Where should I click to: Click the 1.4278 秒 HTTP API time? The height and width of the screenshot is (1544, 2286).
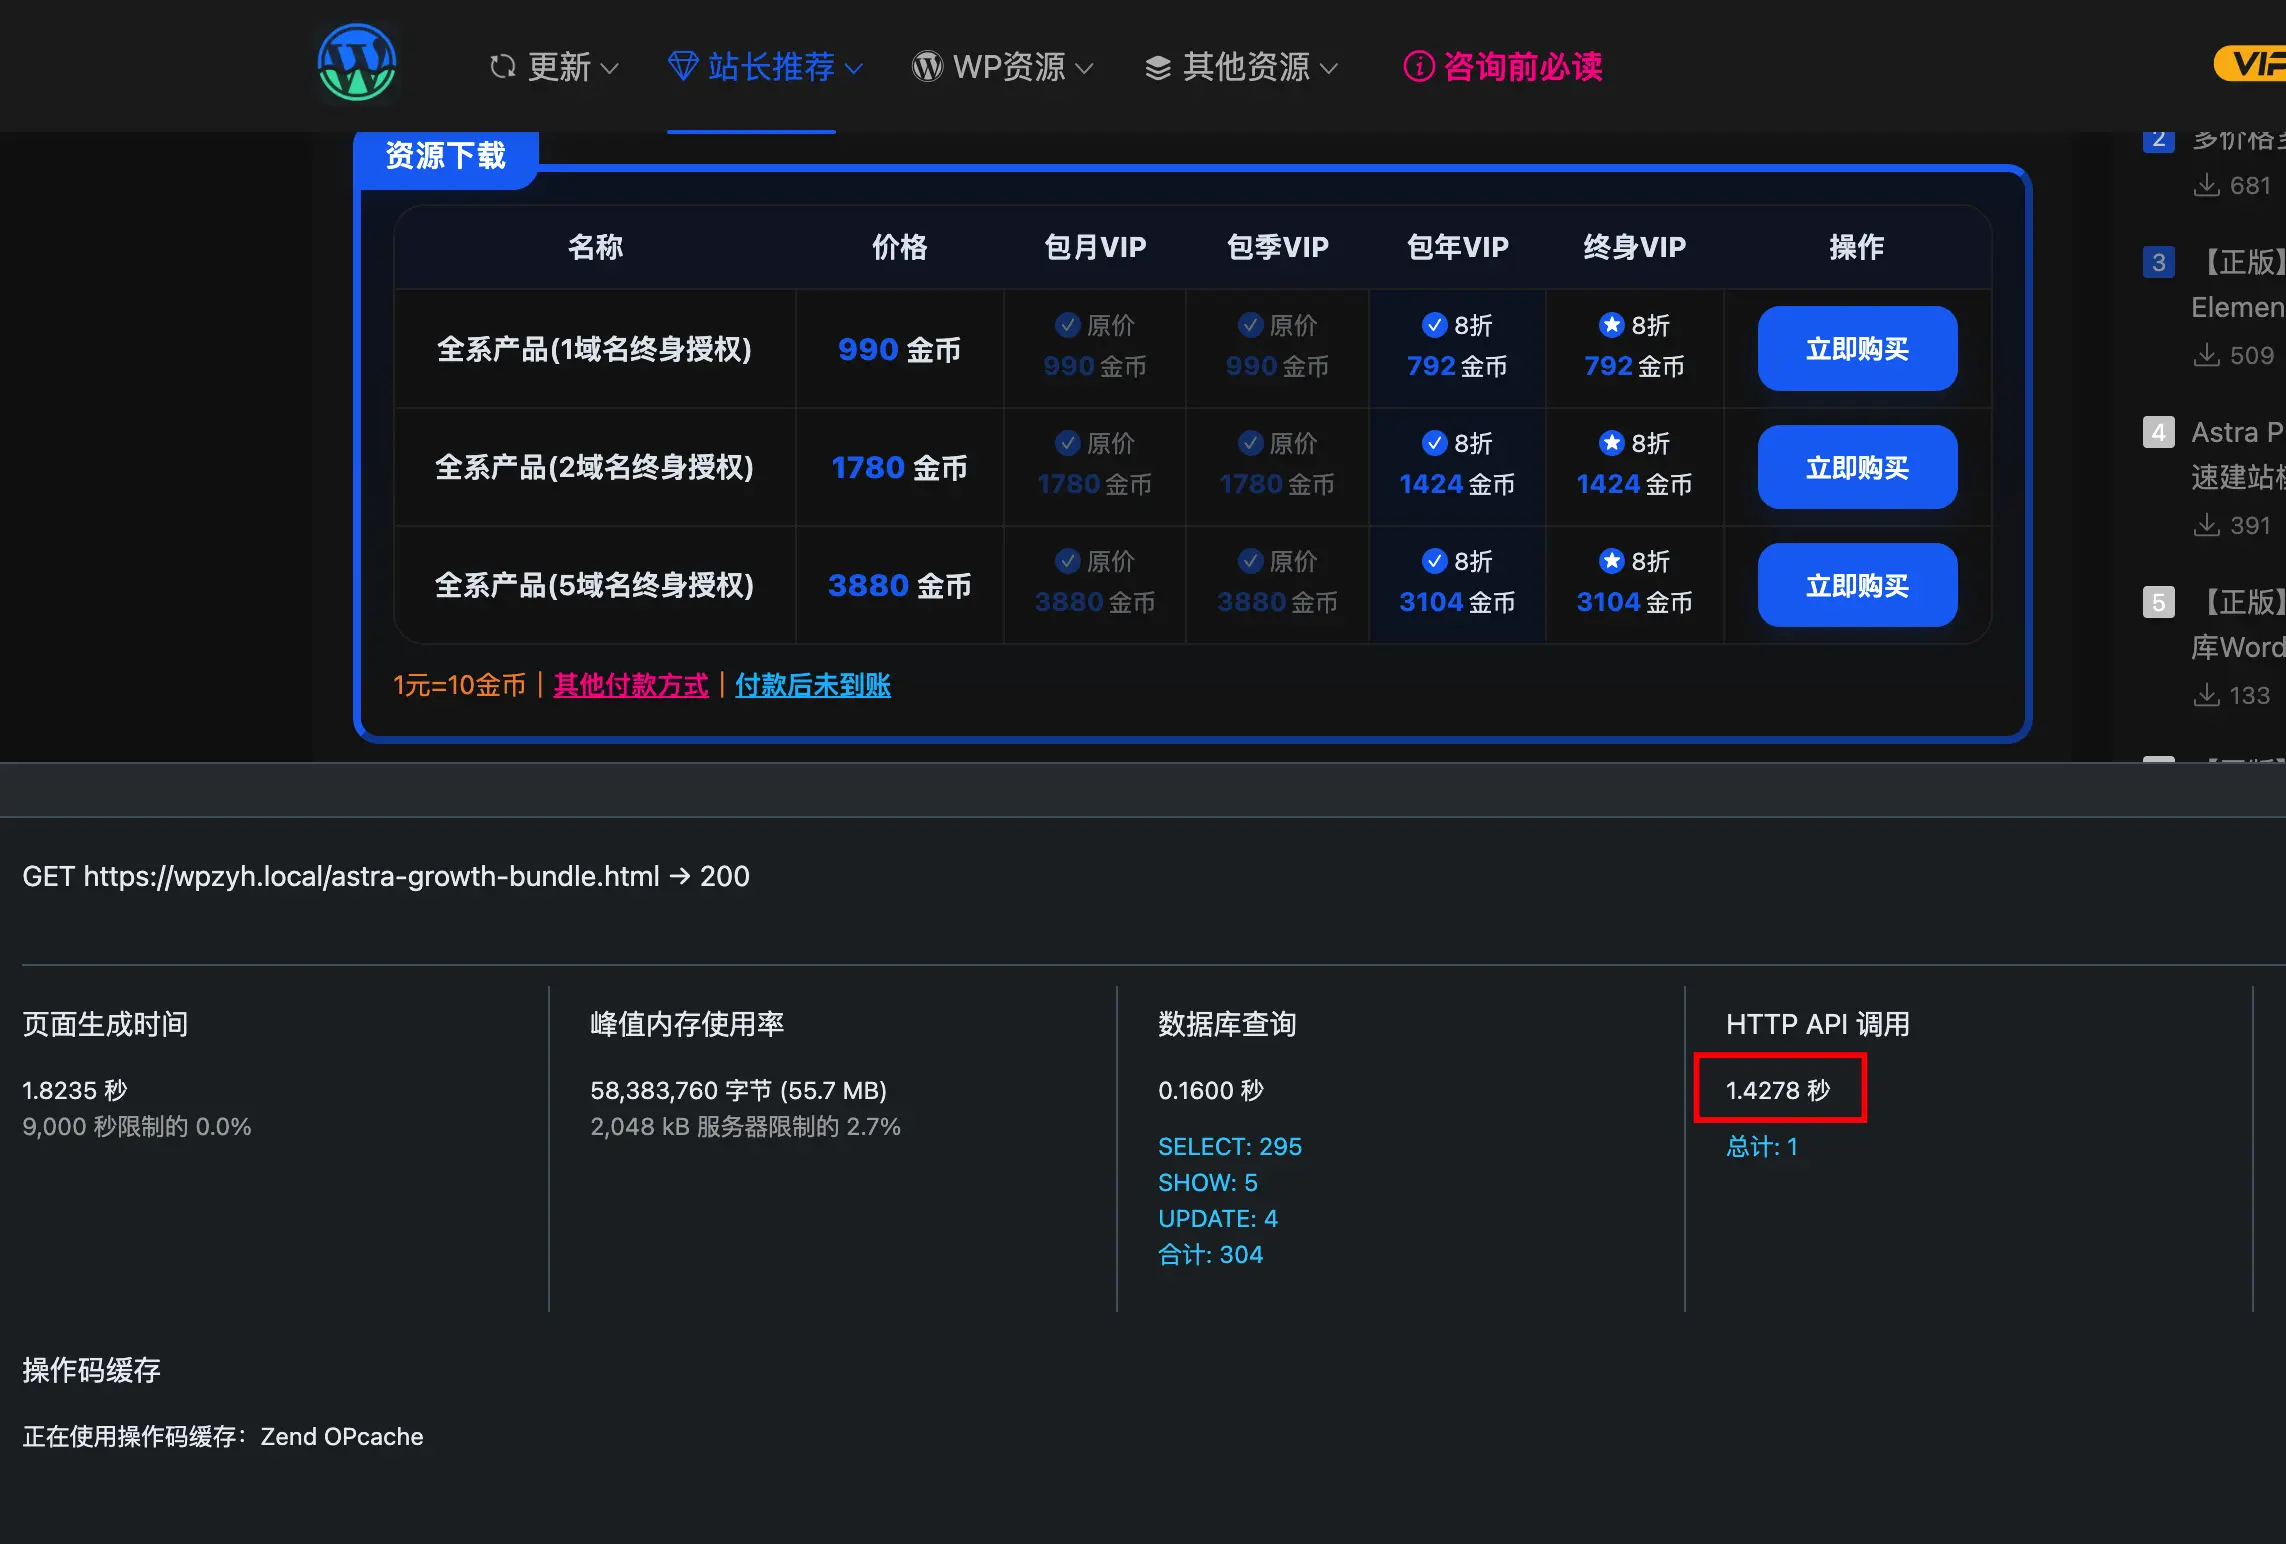[x=1778, y=1090]
